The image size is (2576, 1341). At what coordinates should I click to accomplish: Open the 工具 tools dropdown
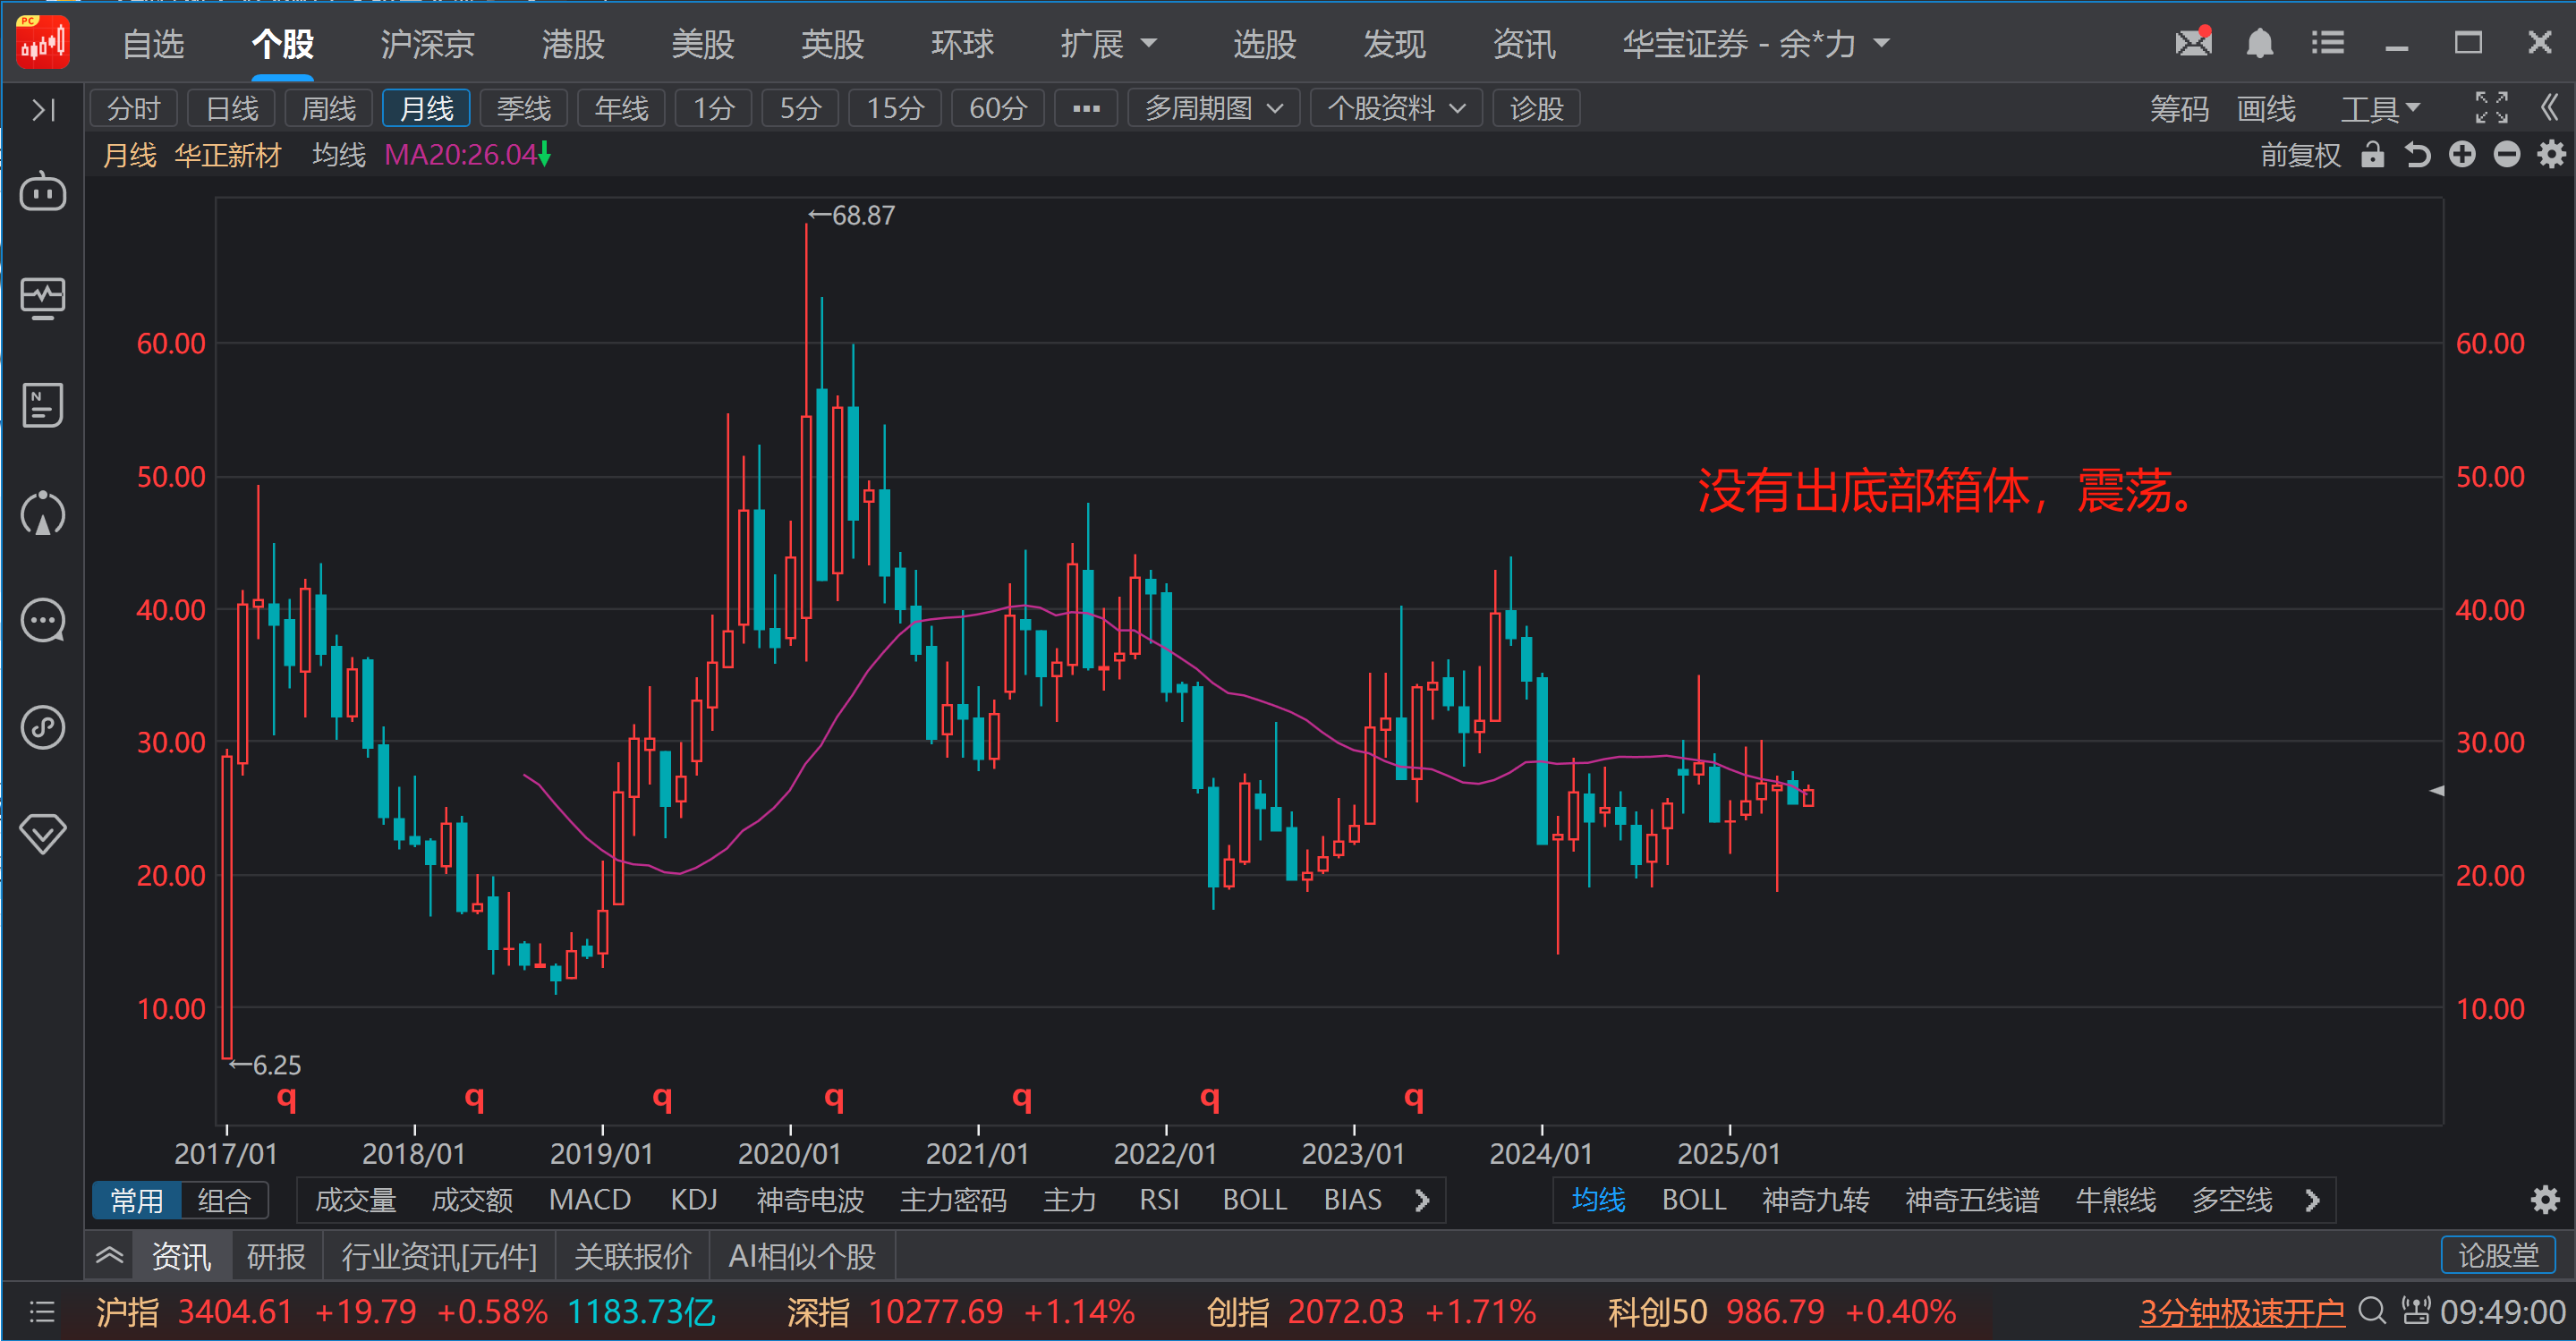coord(2380,108)
